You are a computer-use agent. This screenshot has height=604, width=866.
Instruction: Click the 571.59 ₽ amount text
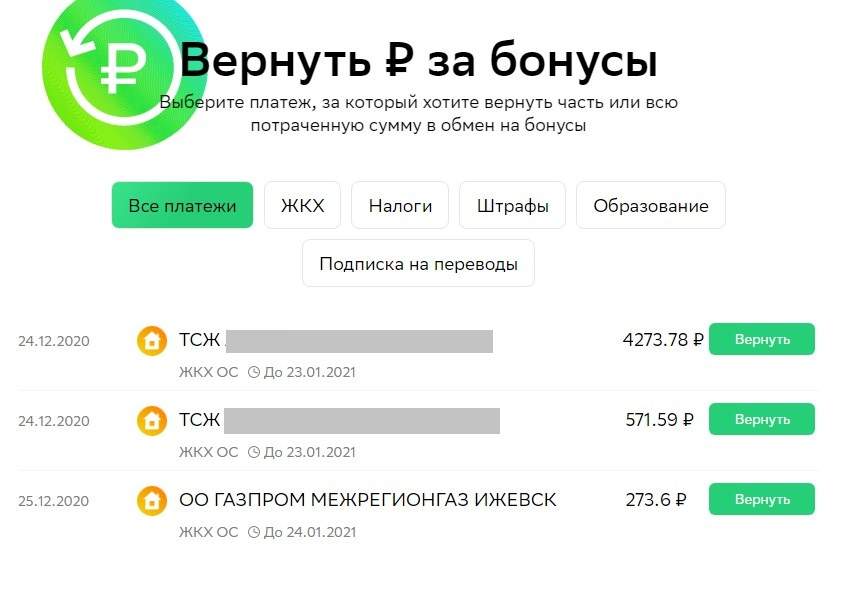coord(659,420)
